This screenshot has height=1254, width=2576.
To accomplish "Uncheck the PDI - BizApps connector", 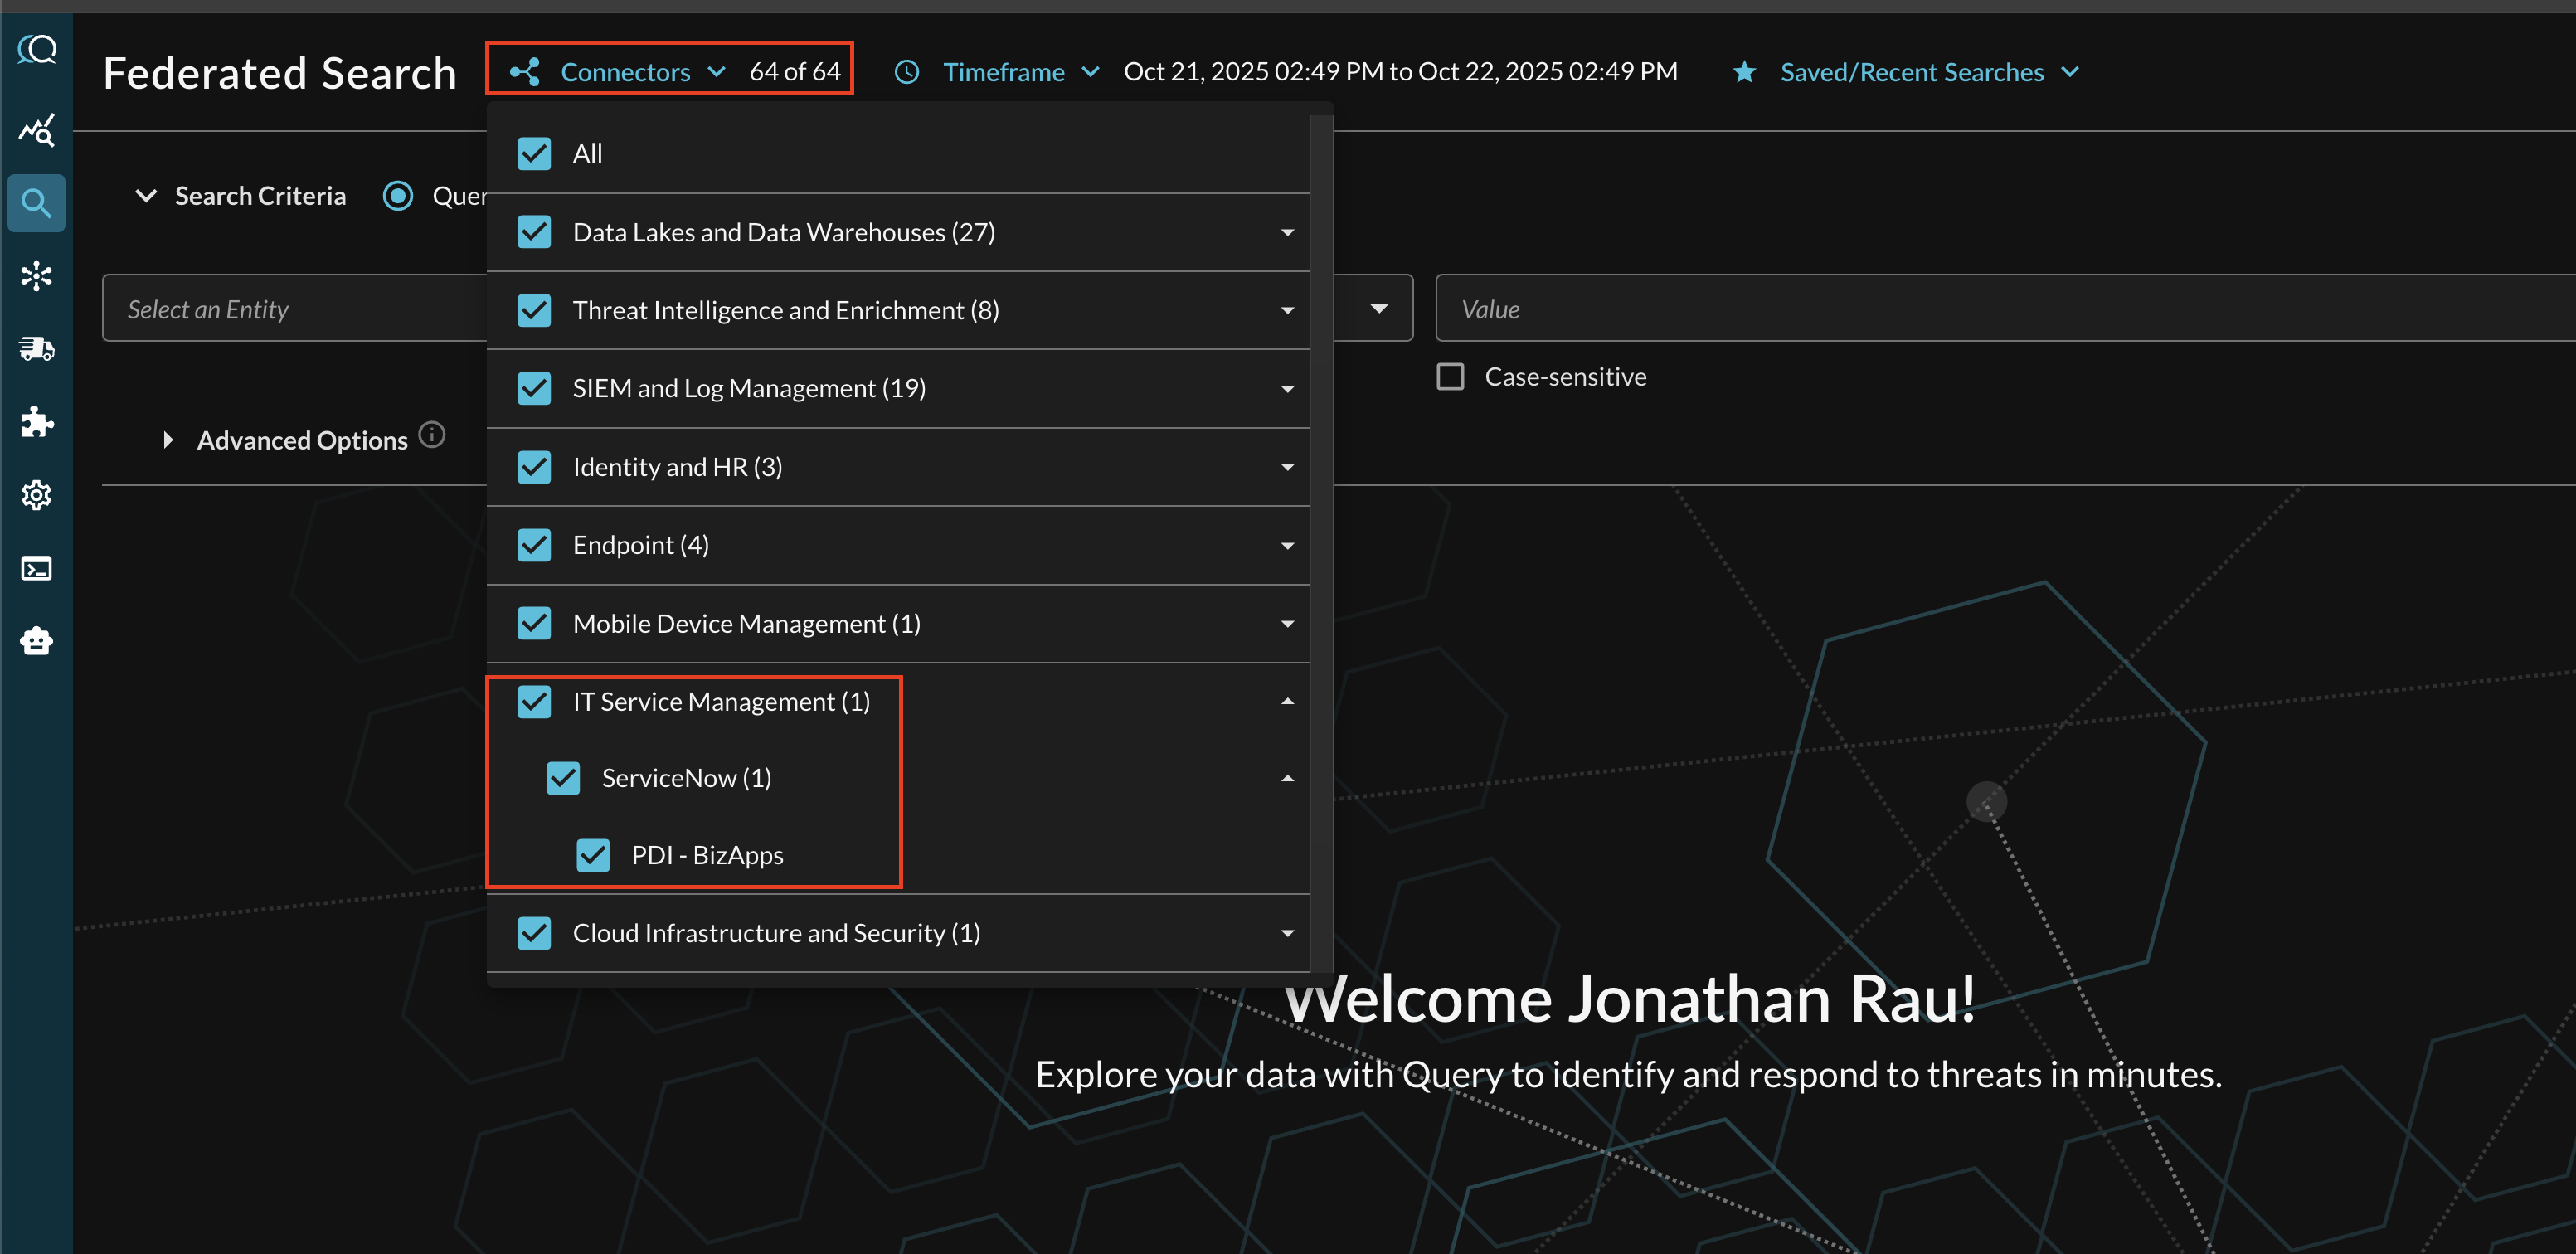I will click(593, 855).
